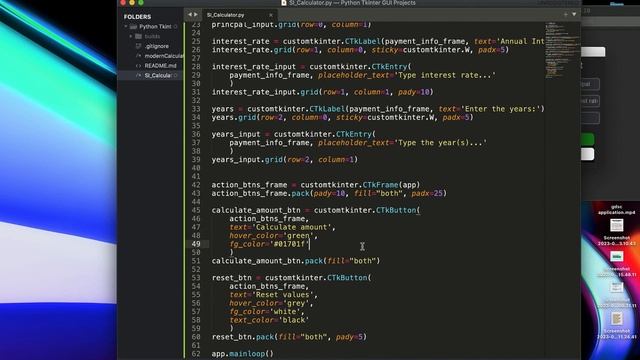The image size is (640, 360).
Task: Open README.md in the sidebar
Action: click(160, 66)
